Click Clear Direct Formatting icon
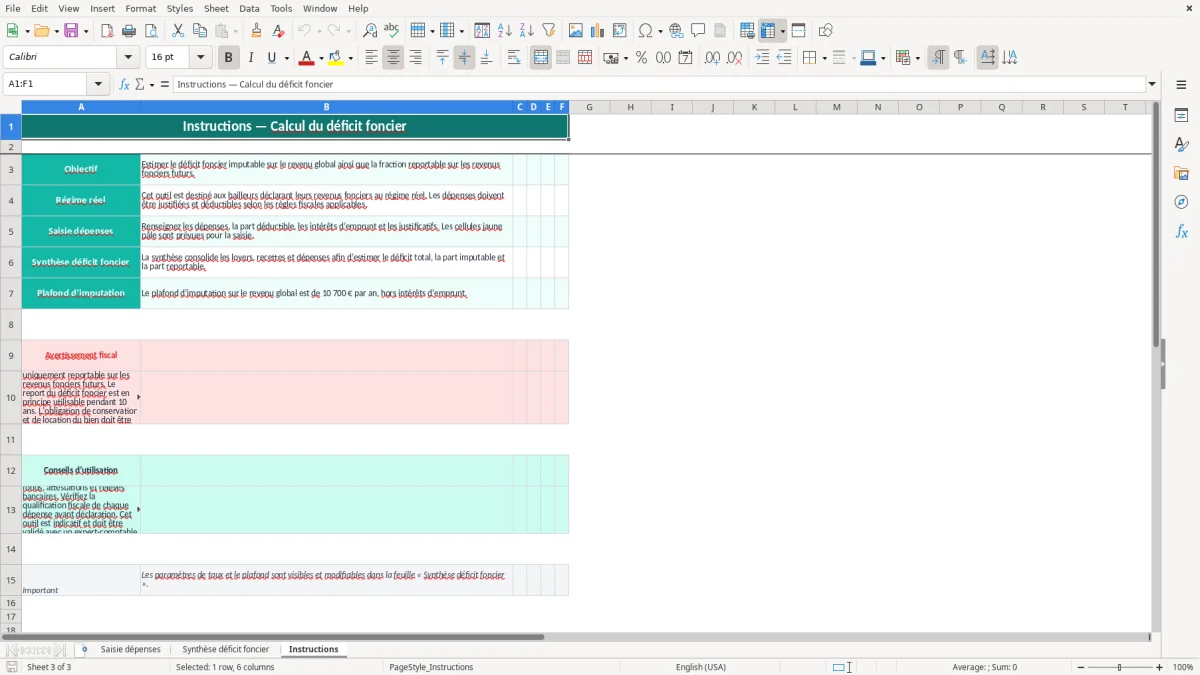The image size is (1200, 675). [x=278, y=31]
